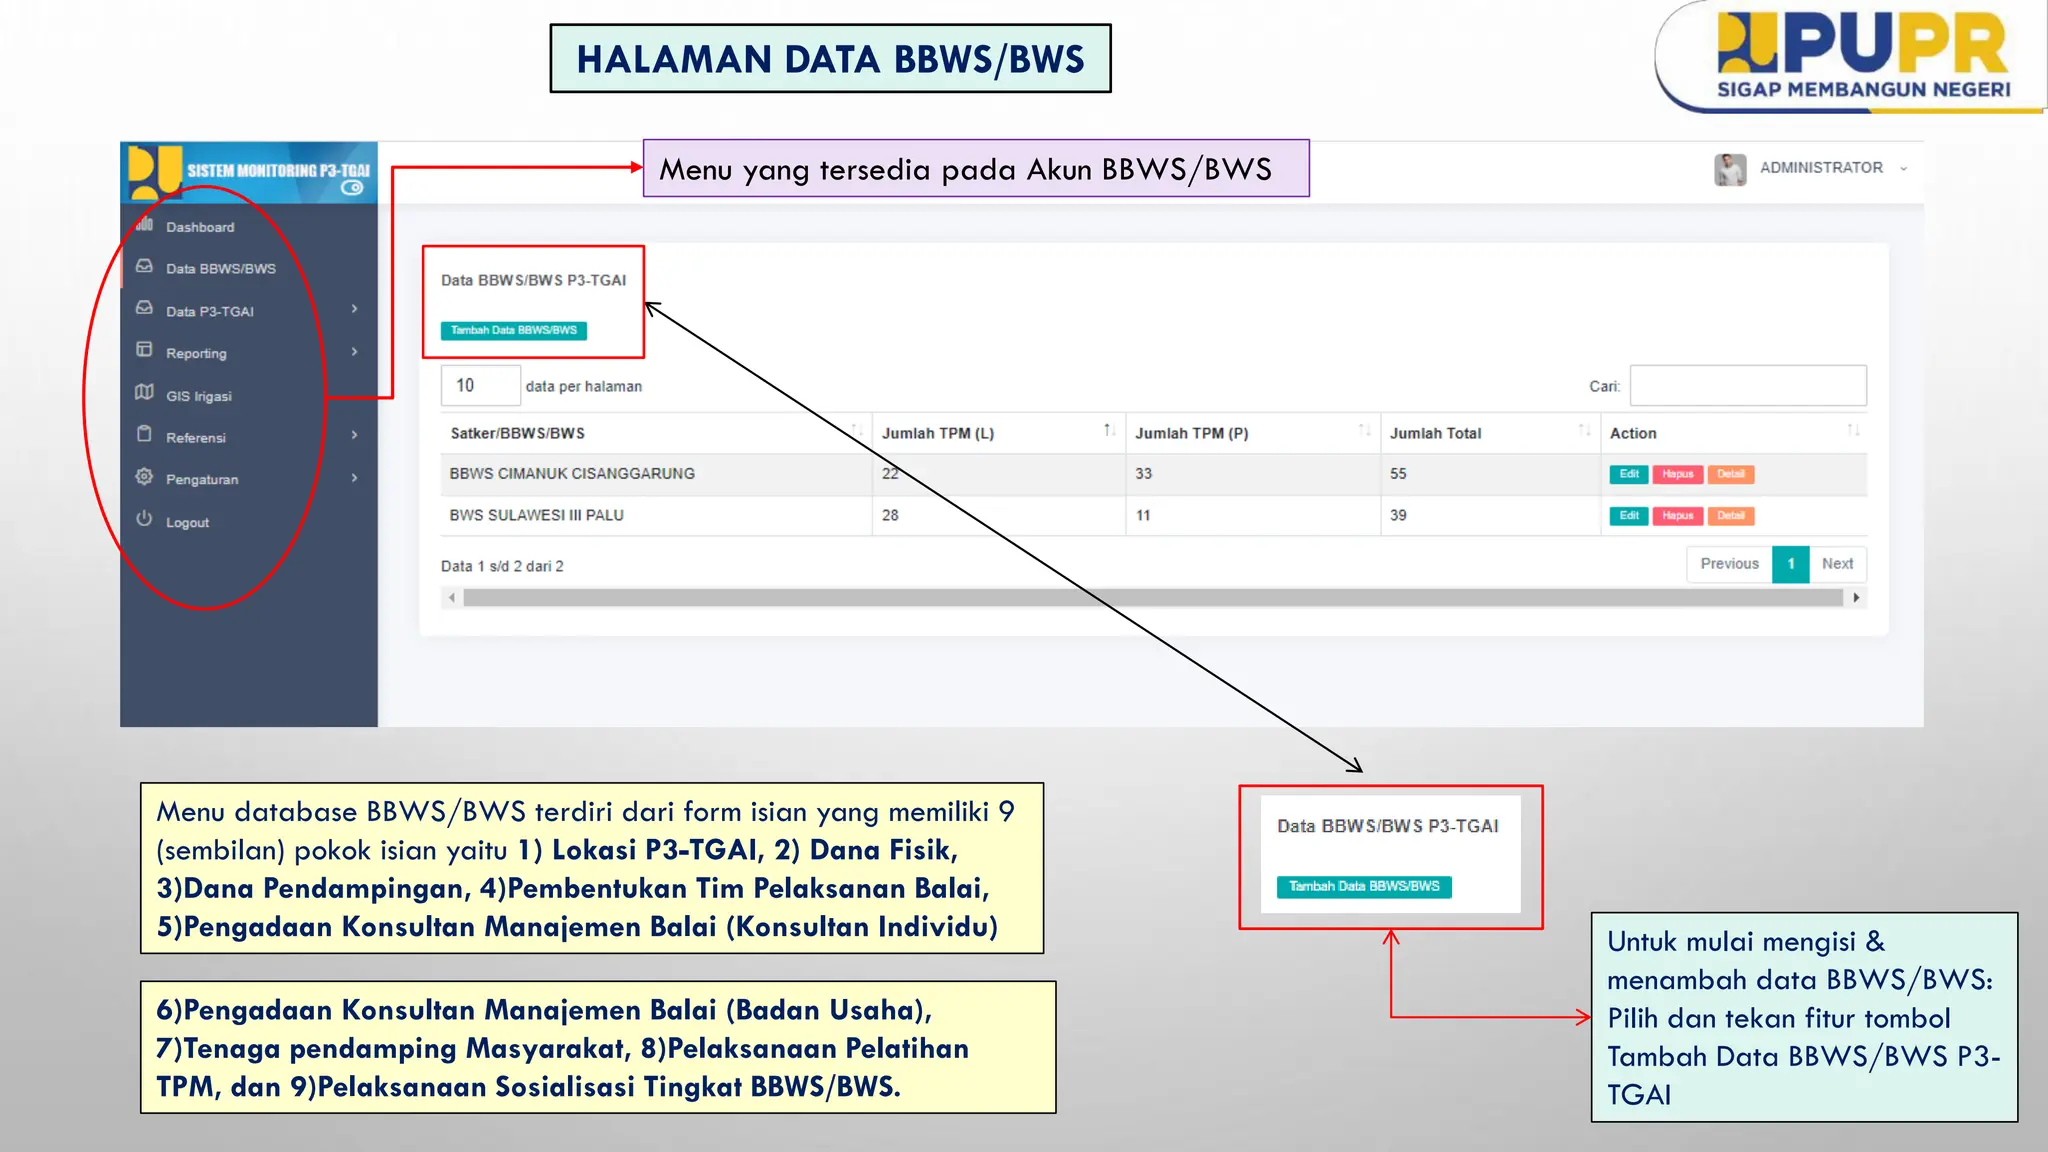Click the Logout power icon
Viewport: 2048px width, 1152px height.
tap(145, 520)
